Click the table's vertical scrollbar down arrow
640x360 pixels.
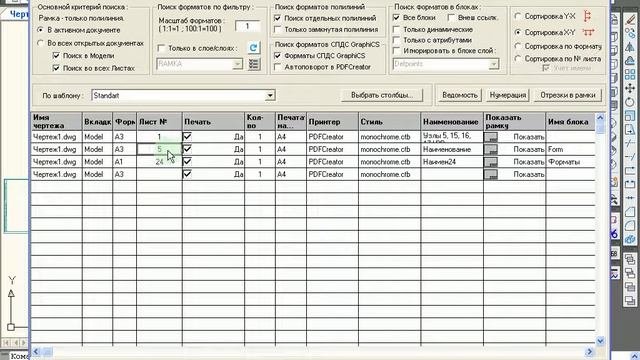[600, 340]
